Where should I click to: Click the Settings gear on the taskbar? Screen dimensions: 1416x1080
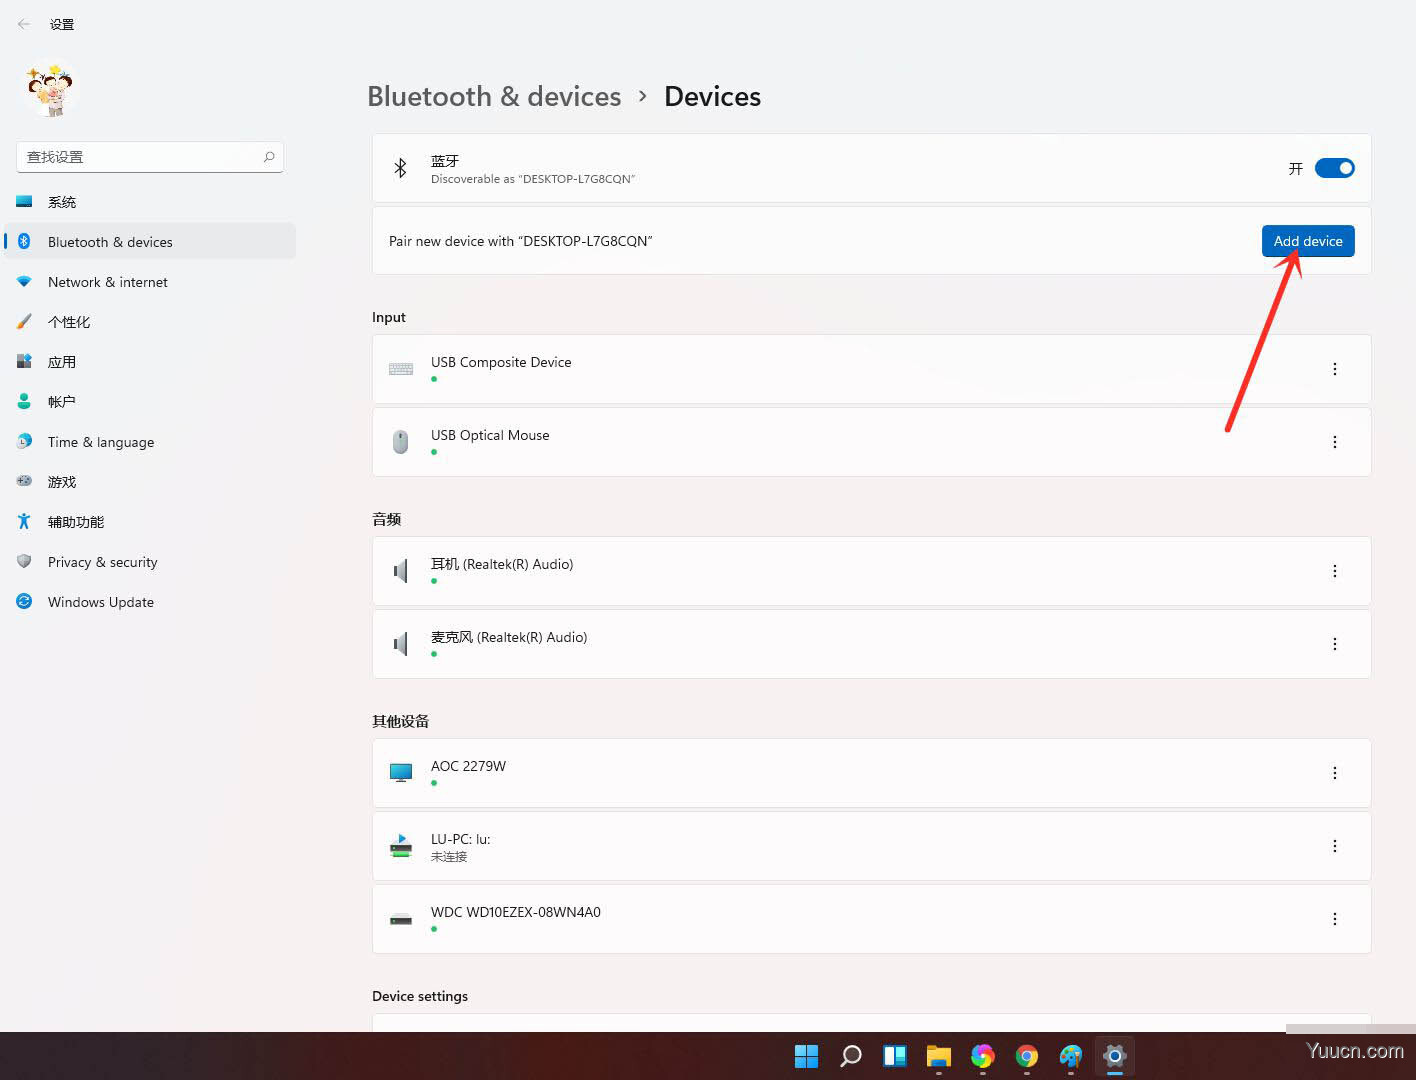[x=1115, y=1056]
